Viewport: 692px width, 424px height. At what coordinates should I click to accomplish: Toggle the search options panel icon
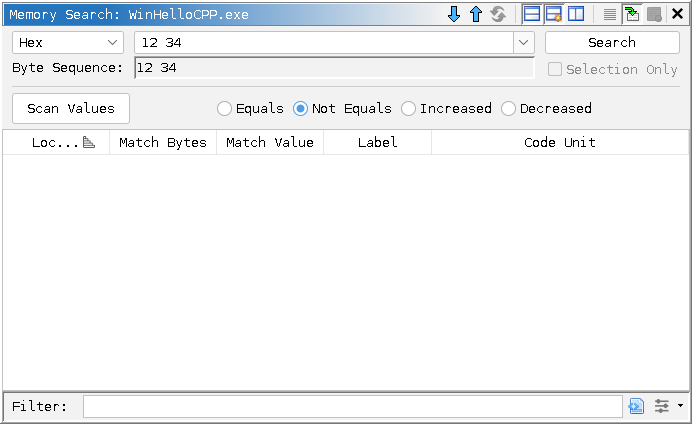[532, 14]
